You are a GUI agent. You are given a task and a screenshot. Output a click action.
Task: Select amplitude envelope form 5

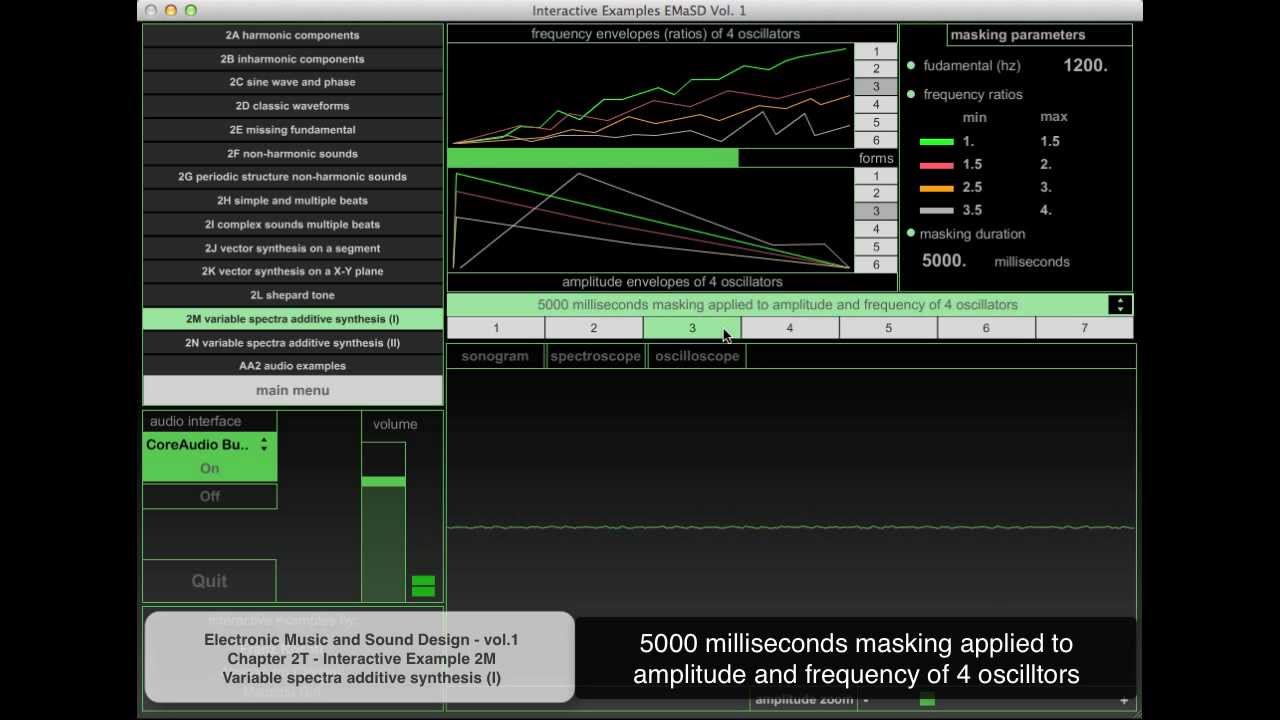(x=876, y=247)
